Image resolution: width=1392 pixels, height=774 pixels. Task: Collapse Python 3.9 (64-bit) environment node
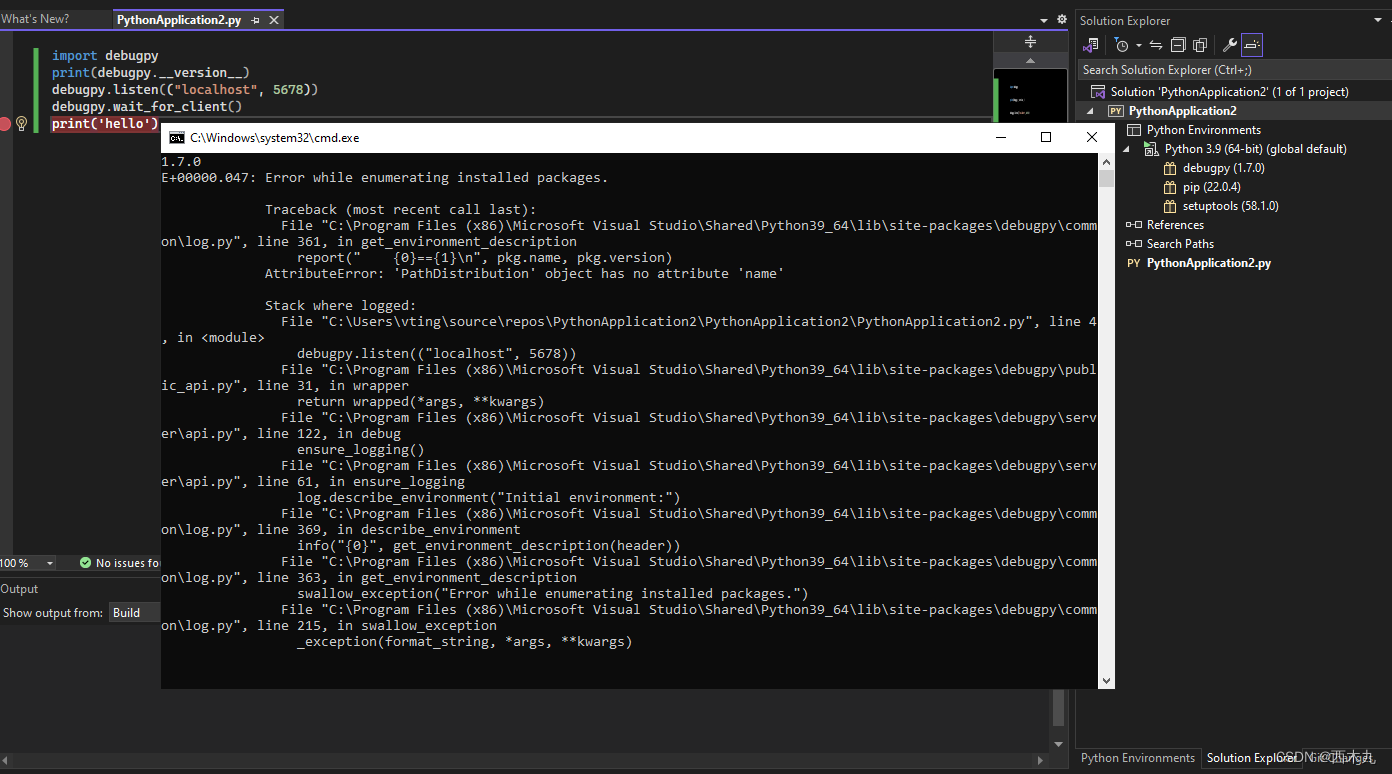point(1128,149)
